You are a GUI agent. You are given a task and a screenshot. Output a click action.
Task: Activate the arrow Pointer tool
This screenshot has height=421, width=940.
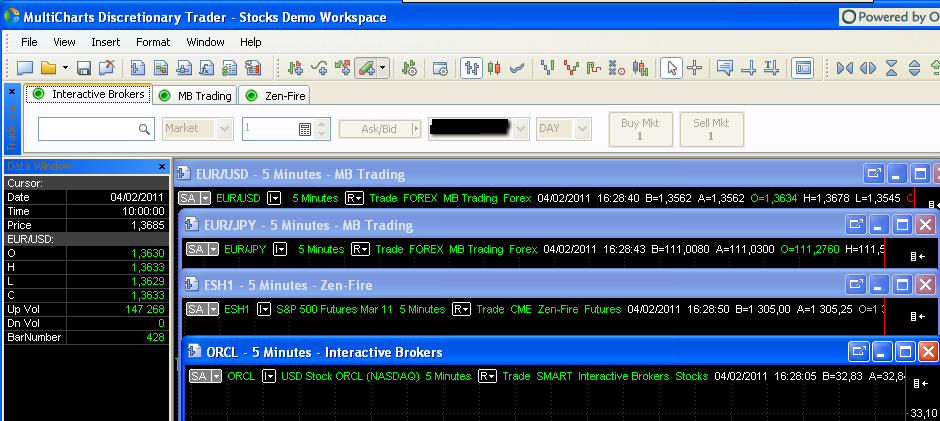(671, 68)
